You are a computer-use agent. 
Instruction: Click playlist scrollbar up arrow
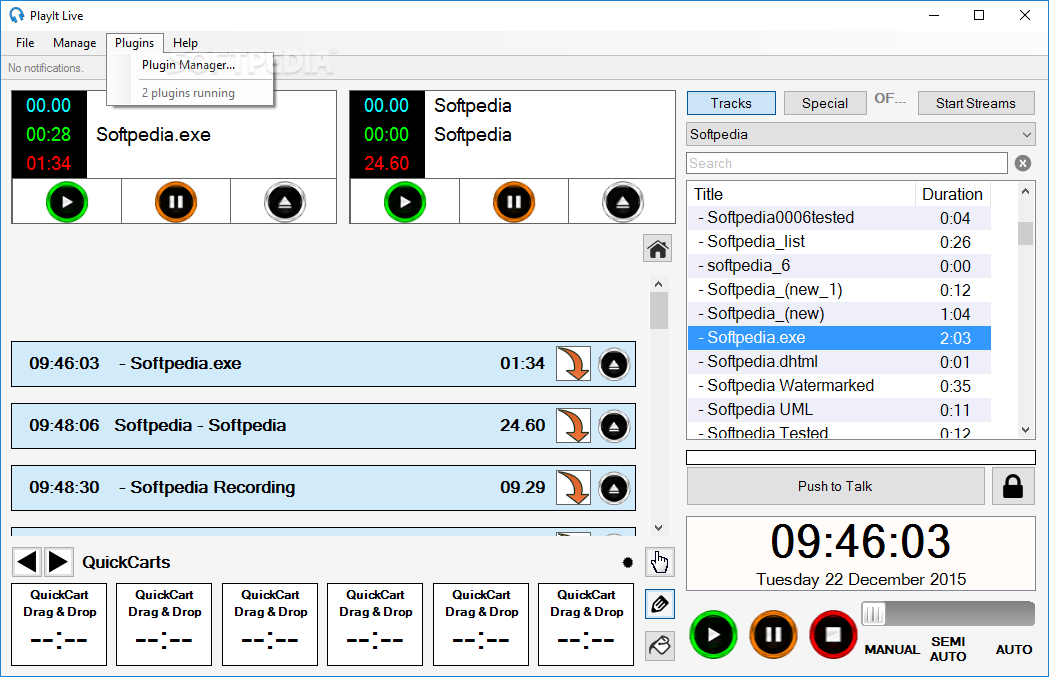[658, 284]
